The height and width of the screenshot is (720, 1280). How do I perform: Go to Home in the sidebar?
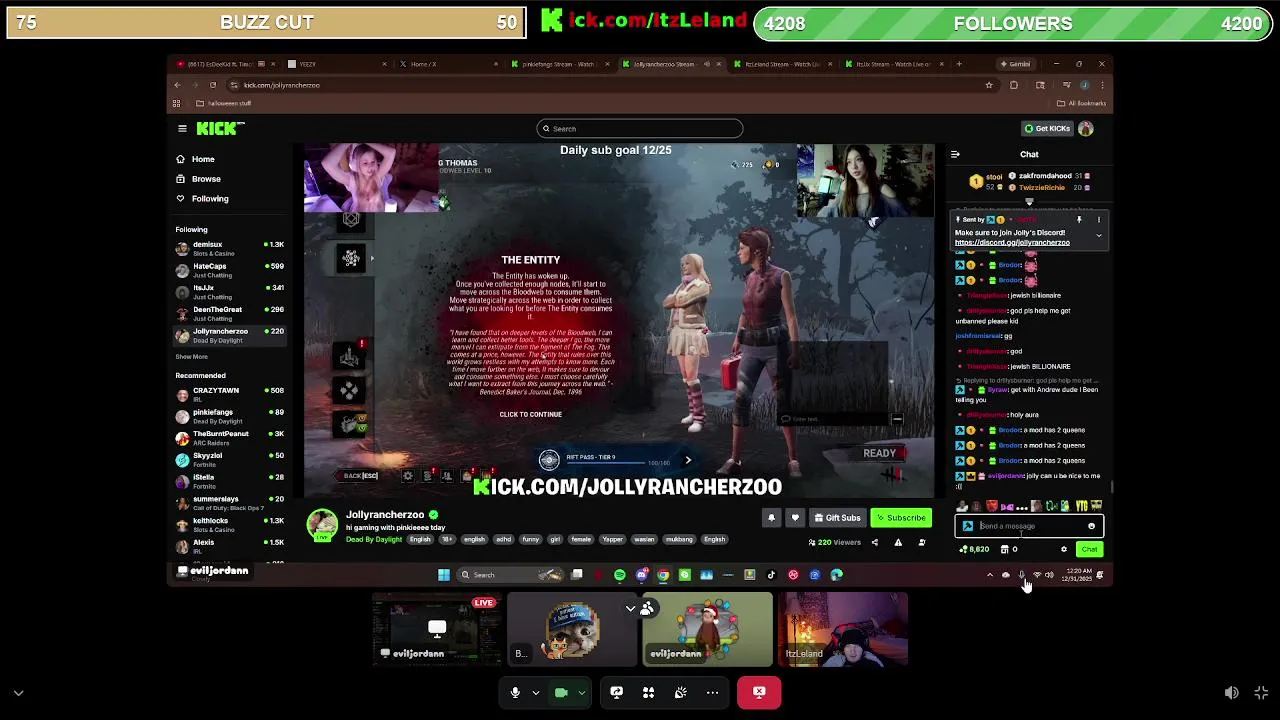pyautogui.click(x=194, y=159)
